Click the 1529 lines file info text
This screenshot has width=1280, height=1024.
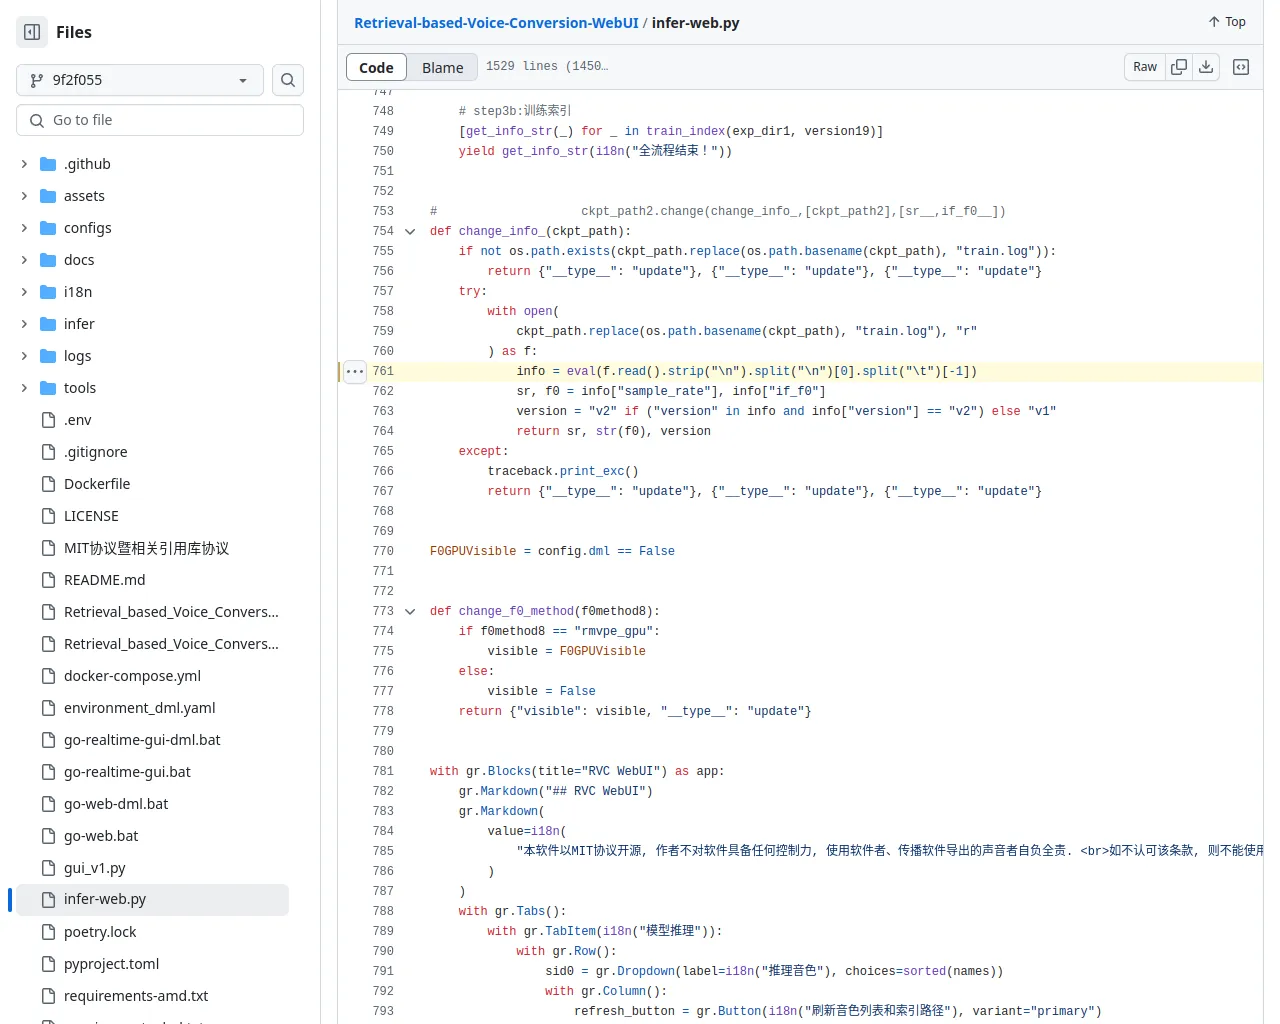click(547, 66)
